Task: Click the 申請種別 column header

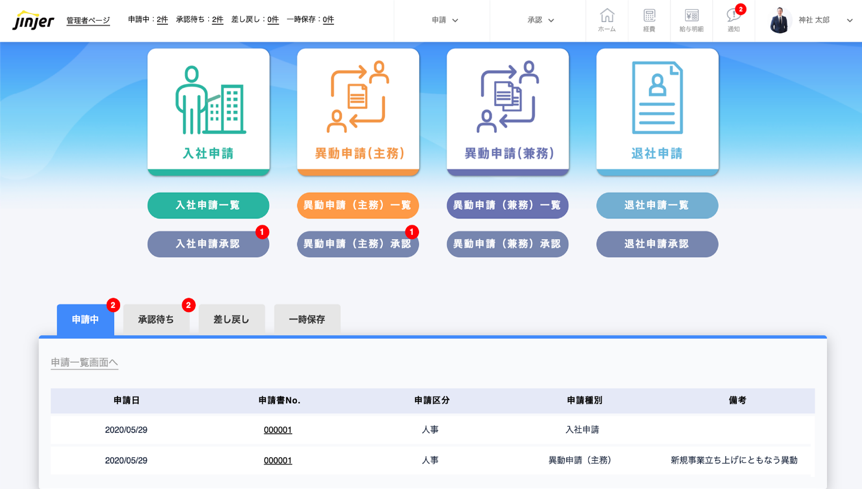Action: [584, 401]
